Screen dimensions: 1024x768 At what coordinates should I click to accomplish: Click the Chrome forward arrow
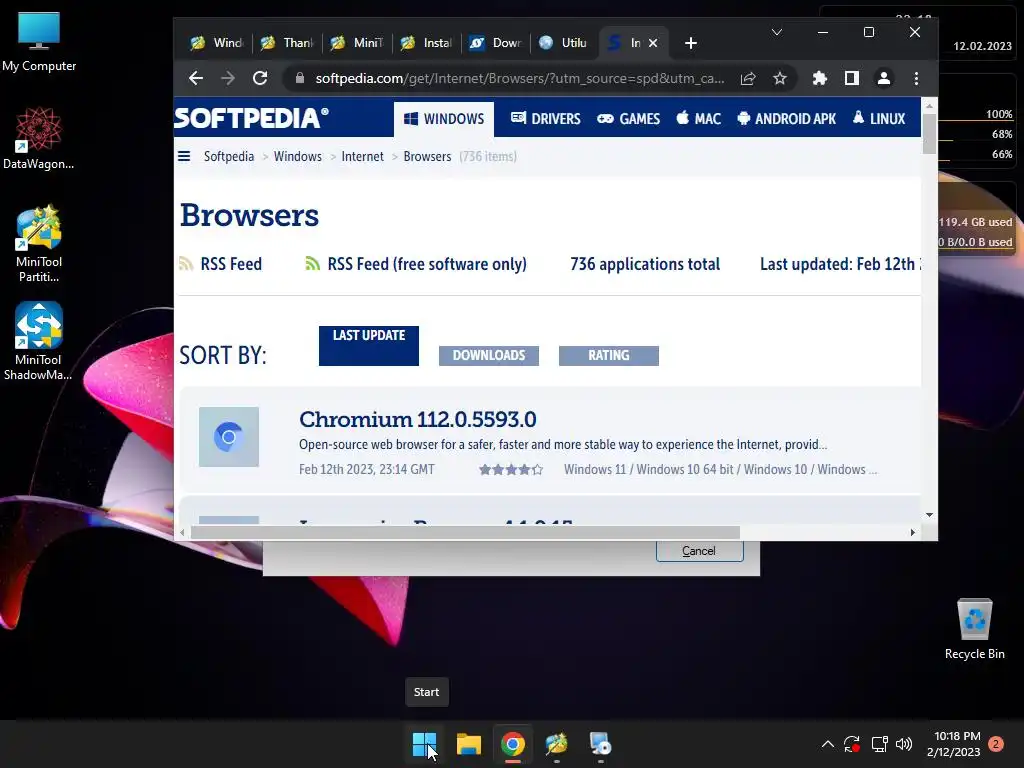point(228,78)
